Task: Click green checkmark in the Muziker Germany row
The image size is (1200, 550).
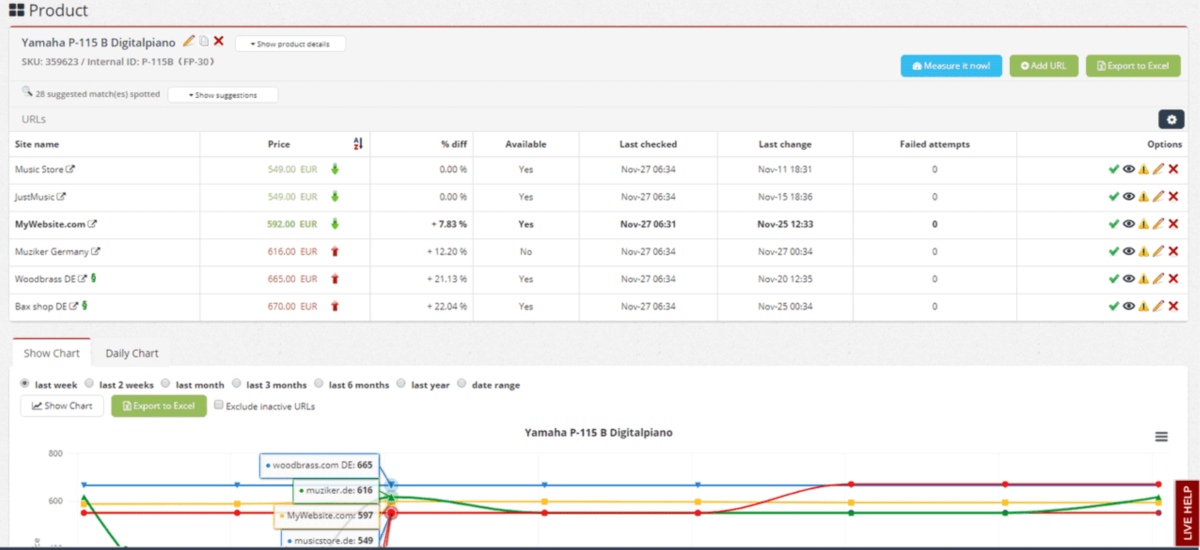Action: pyautogui.click(x=1113, y=252)
